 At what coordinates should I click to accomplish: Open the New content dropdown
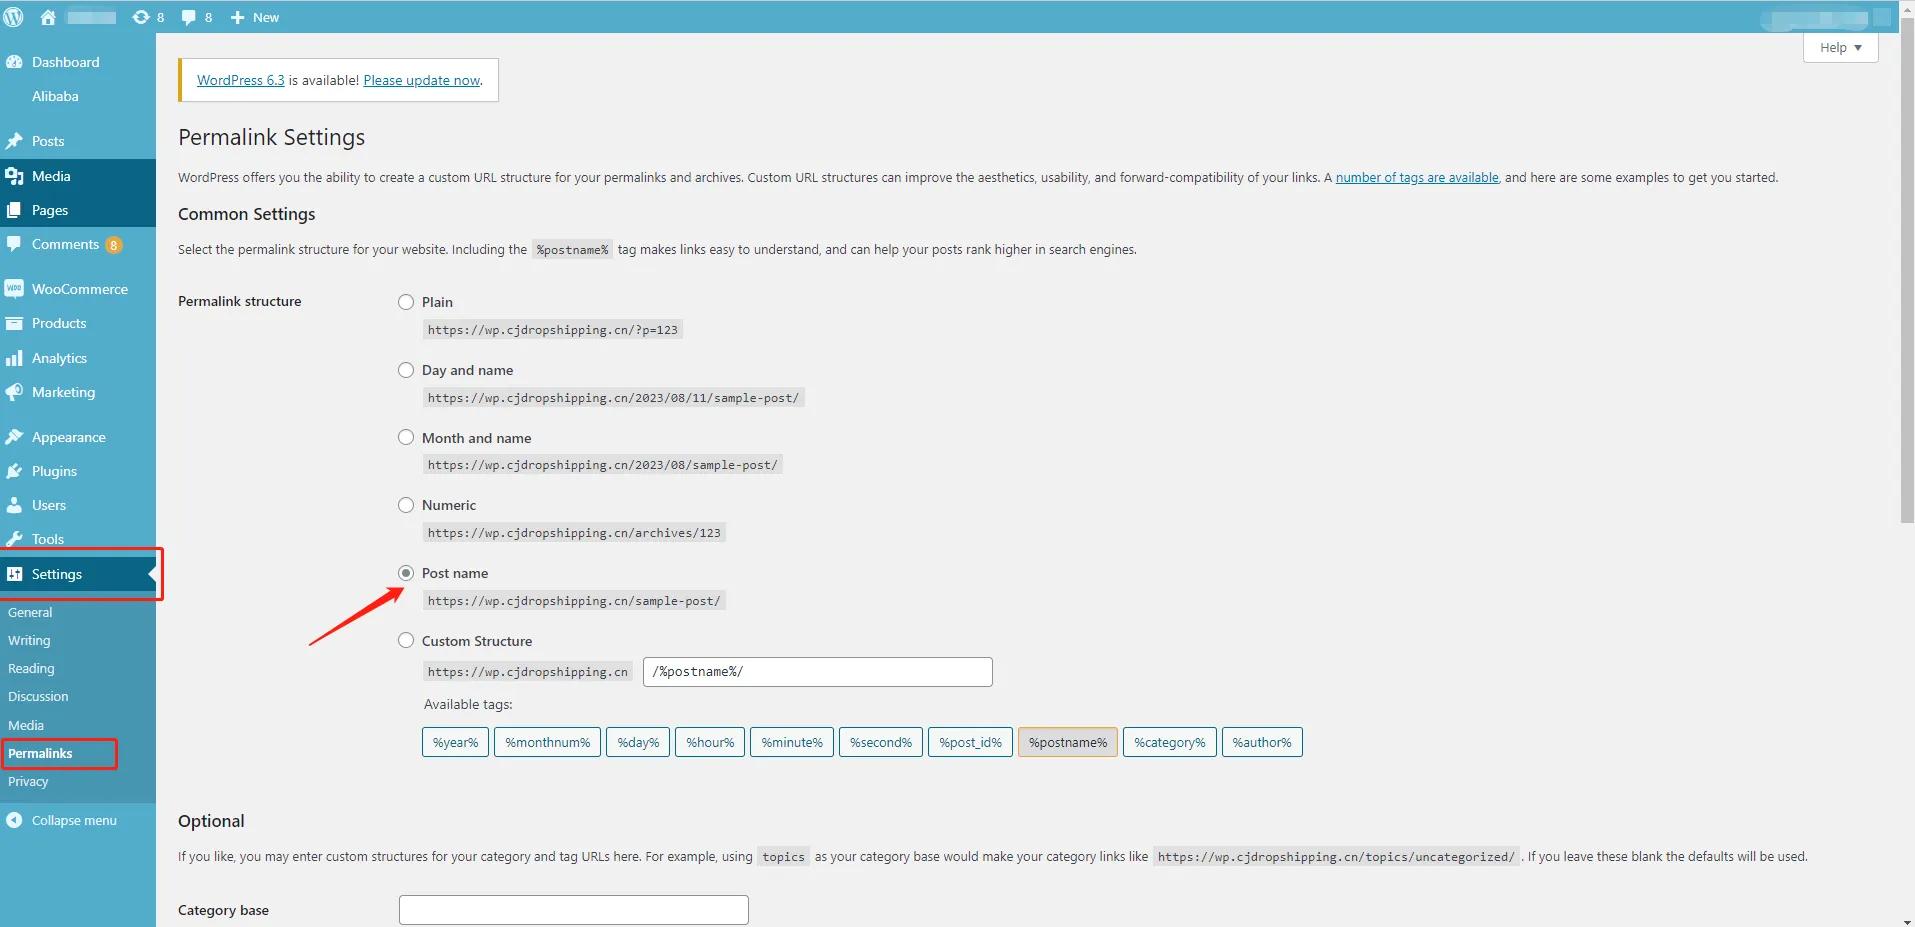[256, 17]
